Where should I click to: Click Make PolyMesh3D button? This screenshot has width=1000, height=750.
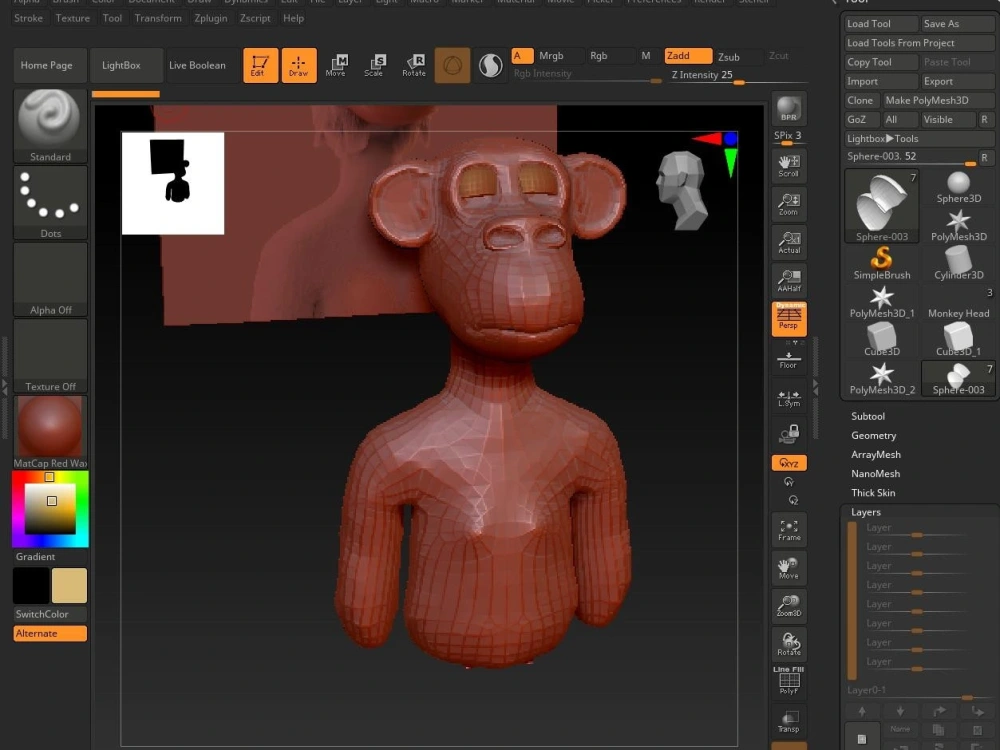(938, 100)
